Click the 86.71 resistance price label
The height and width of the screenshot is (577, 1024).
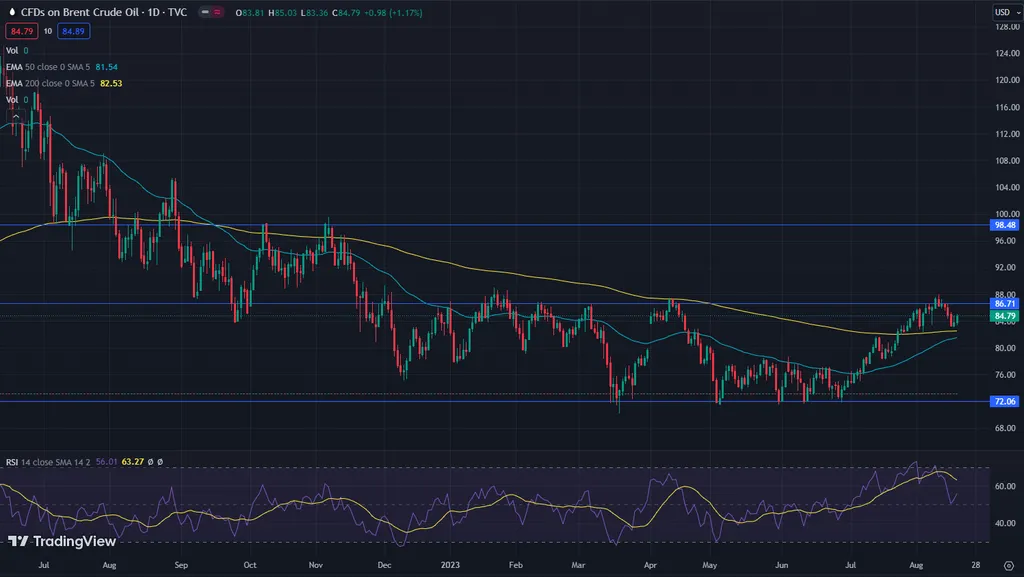[1004, 302]
